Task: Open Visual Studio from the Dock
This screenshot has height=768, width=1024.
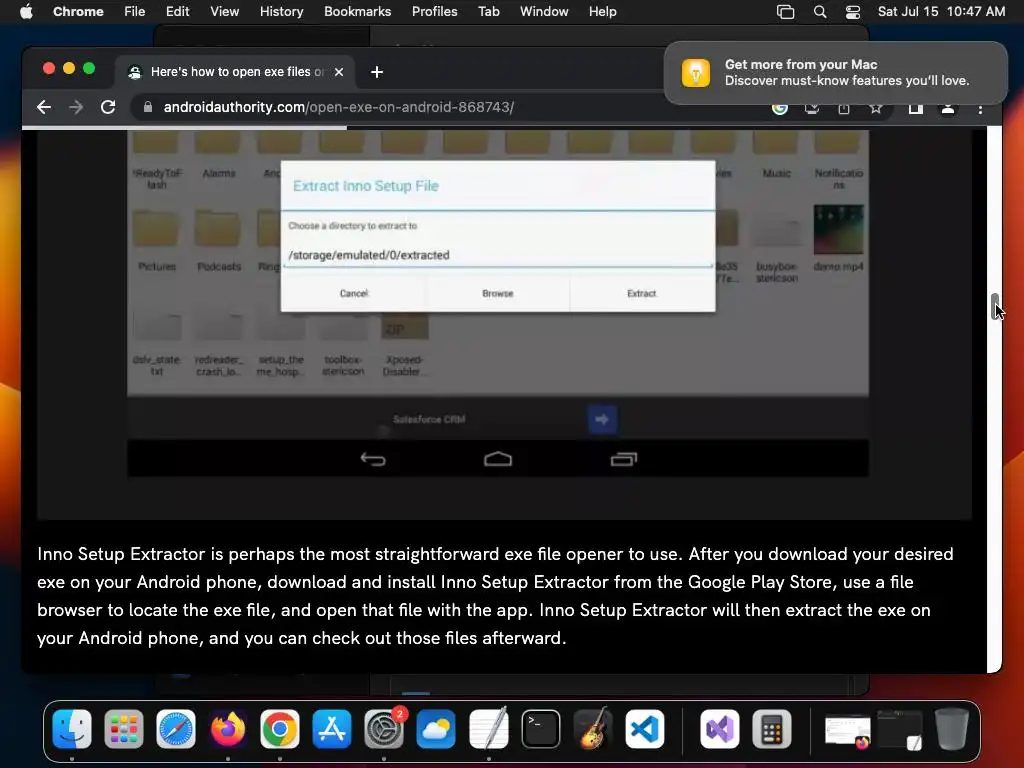Action: (x=720, y=729)
